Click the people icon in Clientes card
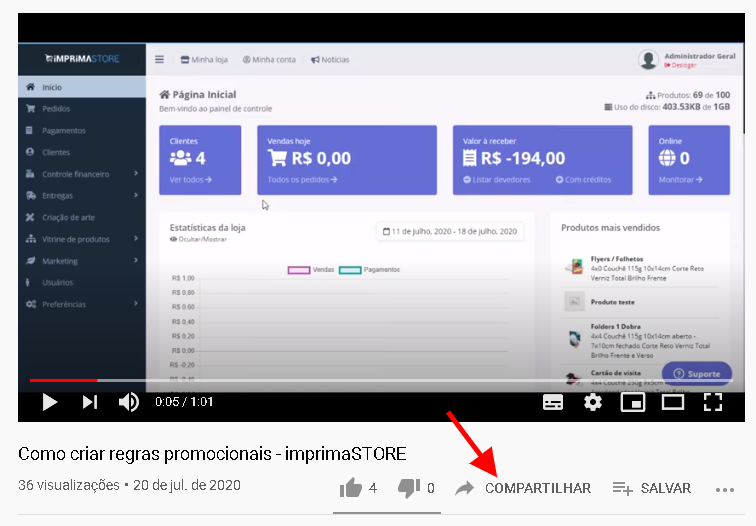Image resolution: width=756 pixels, height=526 pixels. coord(180,158)
